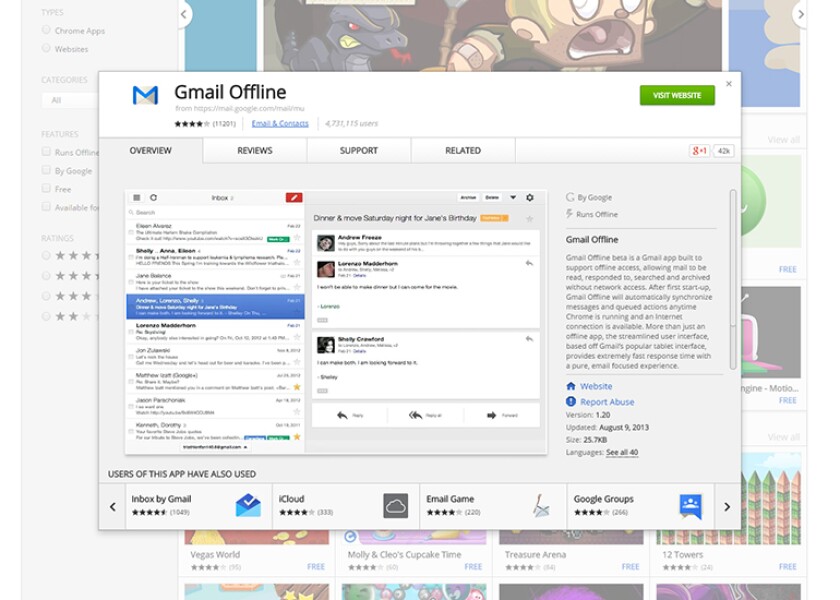Switch to the Reviews tab
Screen dimensions: 840x600
pyautogui.click(x=254, y=151)
